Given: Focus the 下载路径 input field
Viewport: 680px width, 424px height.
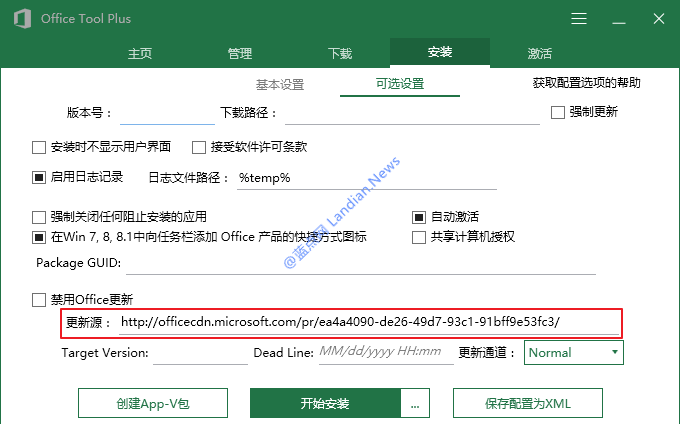Looking at the screenshot, I should point(412,114).
